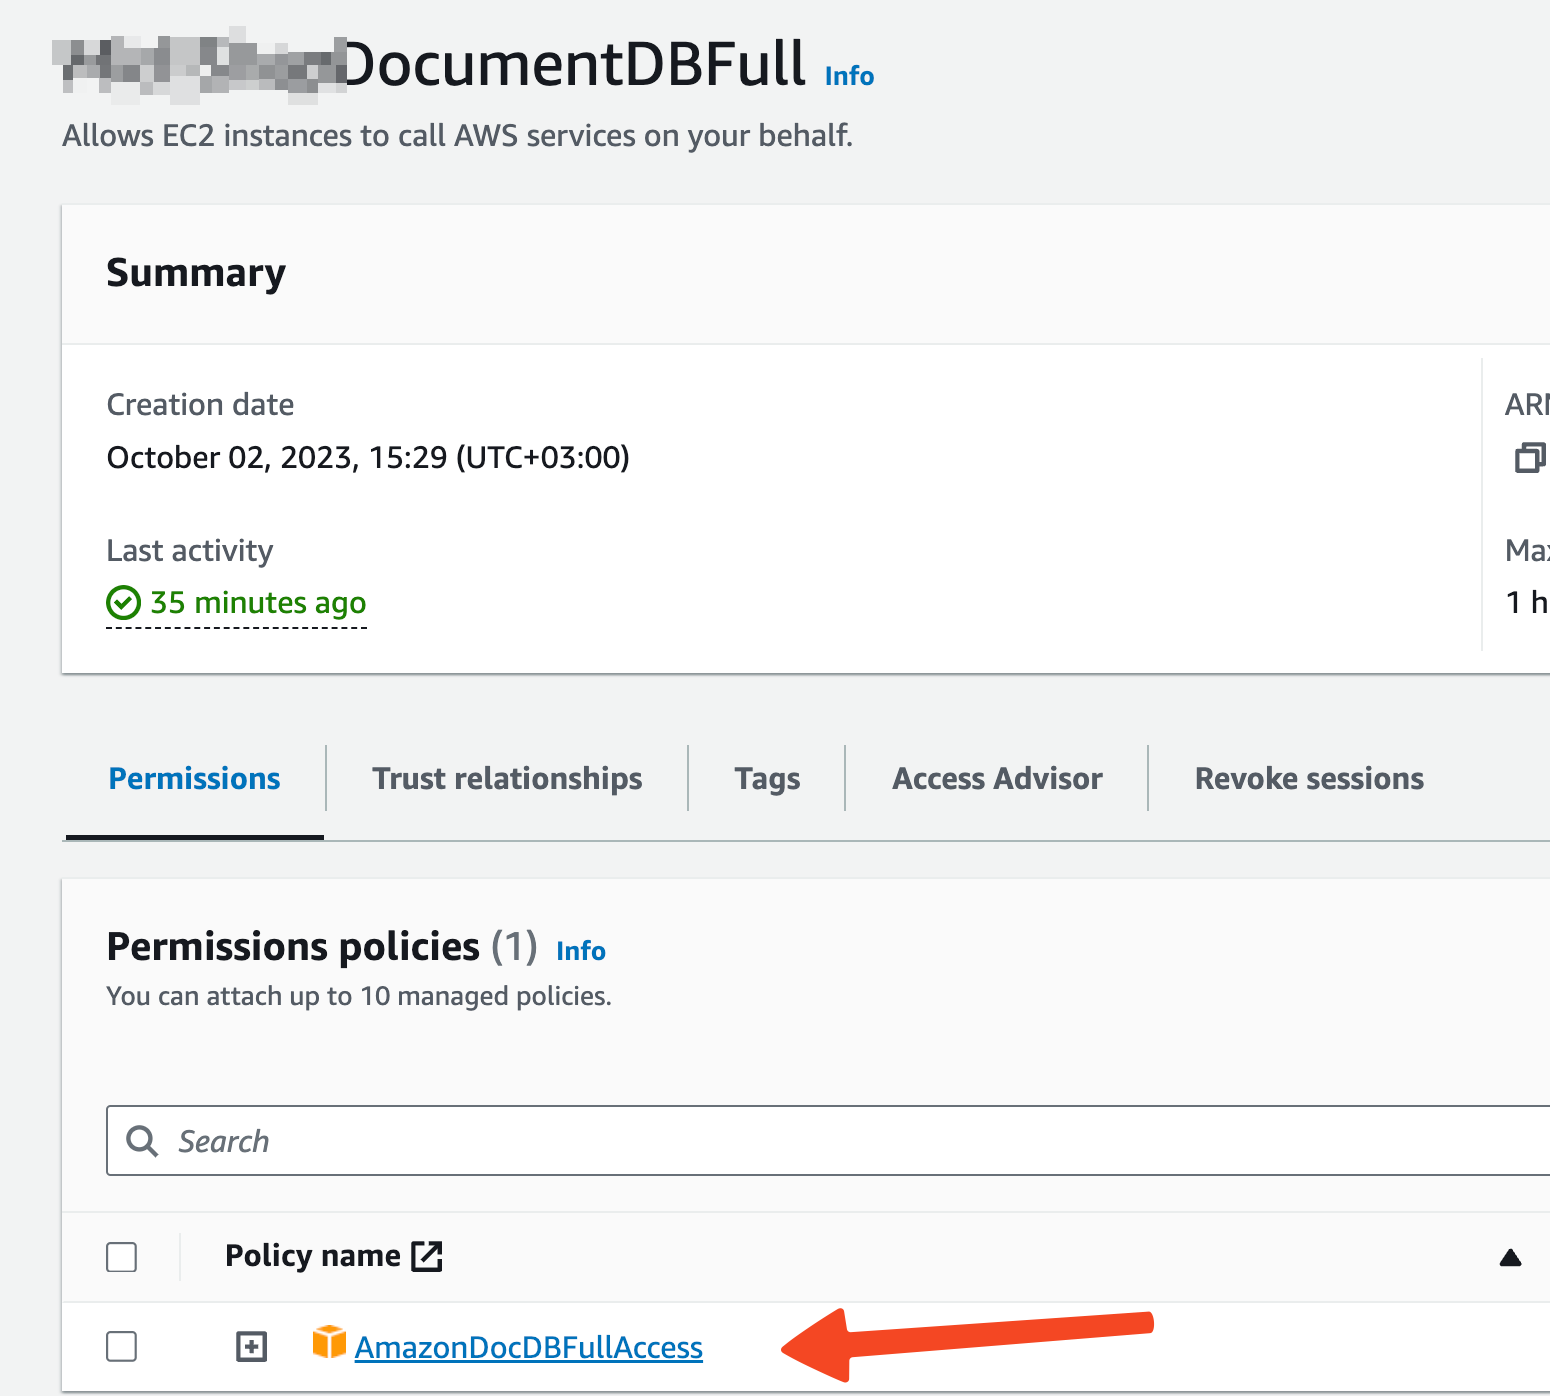Viewport: 1550px width, 1396px height.
Task: Open the '35 minutes ago' activity link
Action: 258,603
